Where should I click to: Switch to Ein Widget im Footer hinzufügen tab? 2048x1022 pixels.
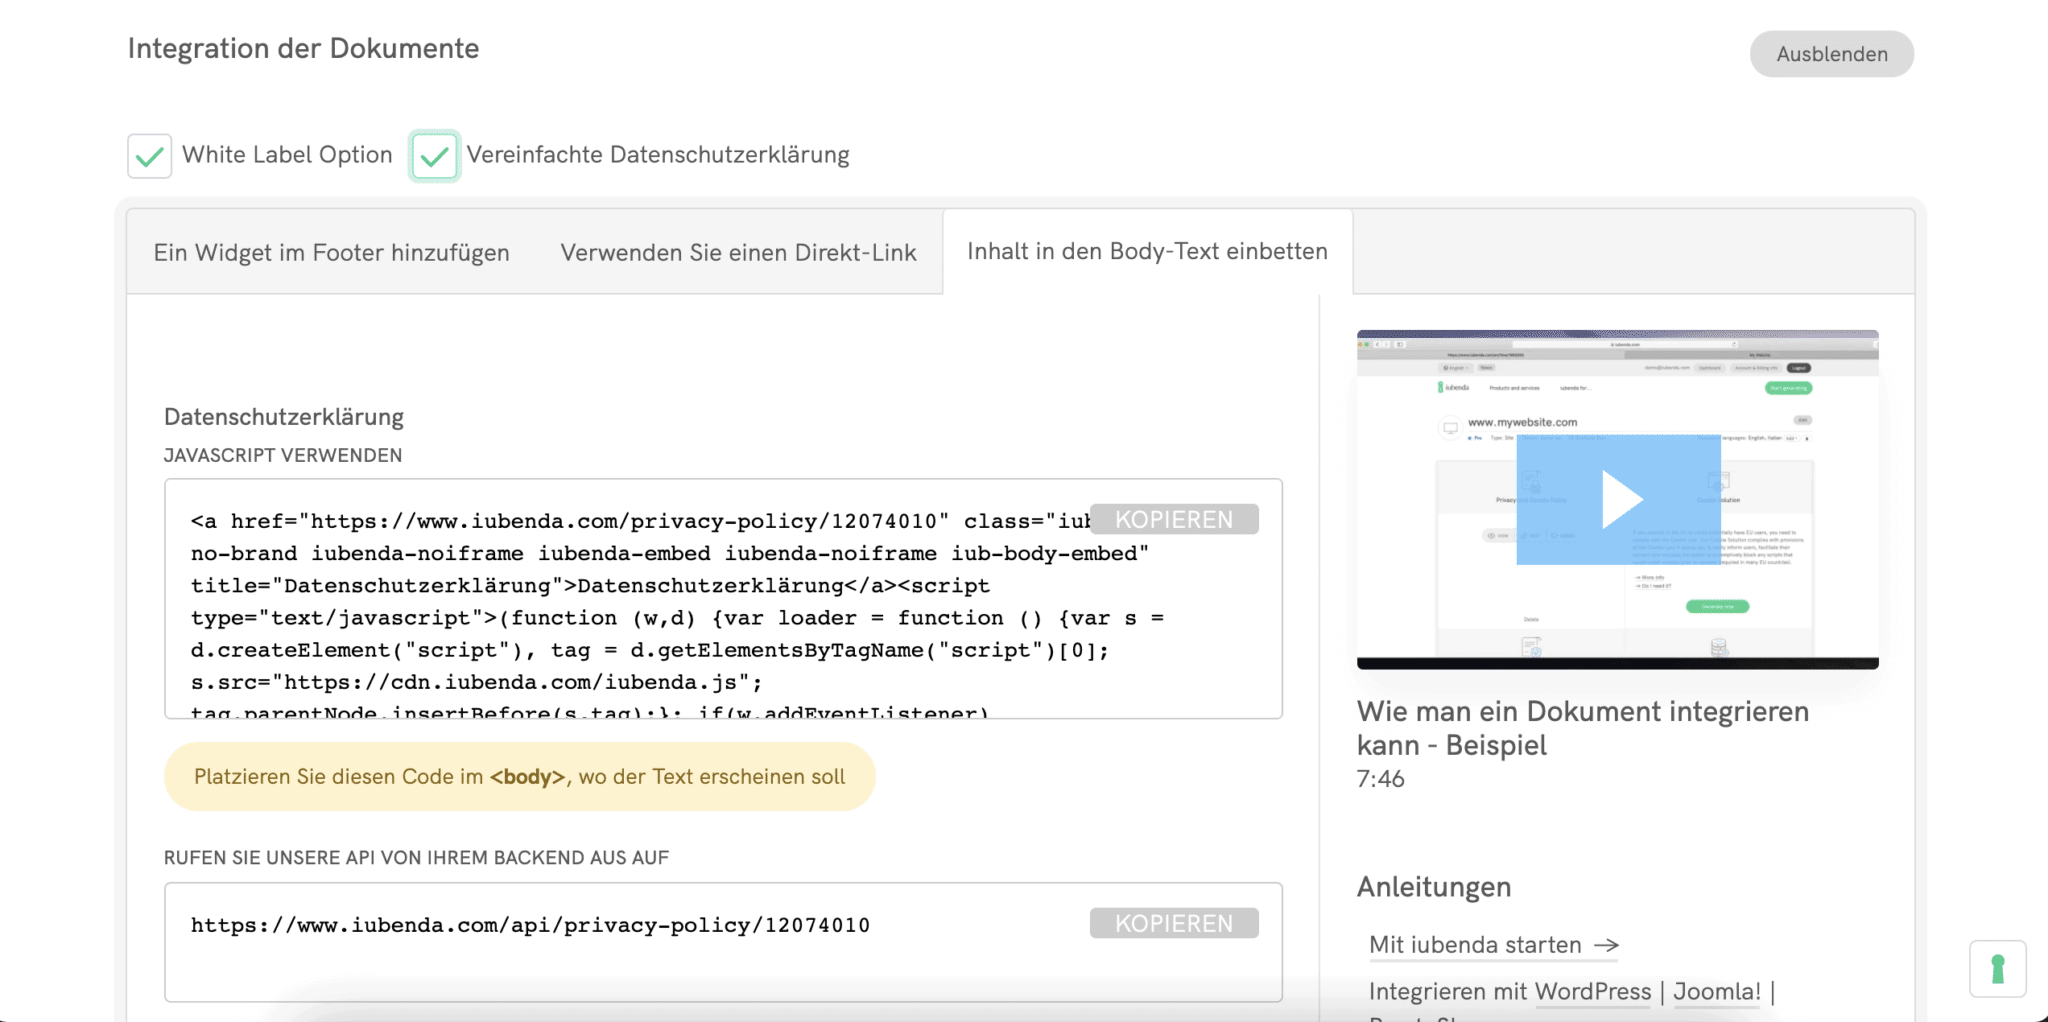coord(331,253)
